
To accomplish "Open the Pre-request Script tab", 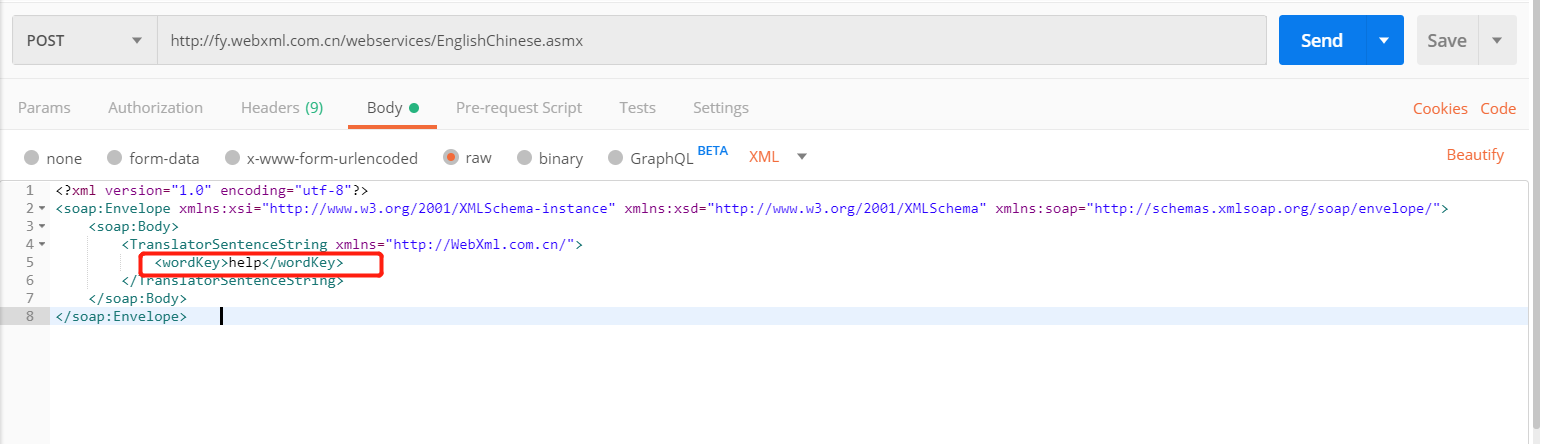I will pos(518,108).
